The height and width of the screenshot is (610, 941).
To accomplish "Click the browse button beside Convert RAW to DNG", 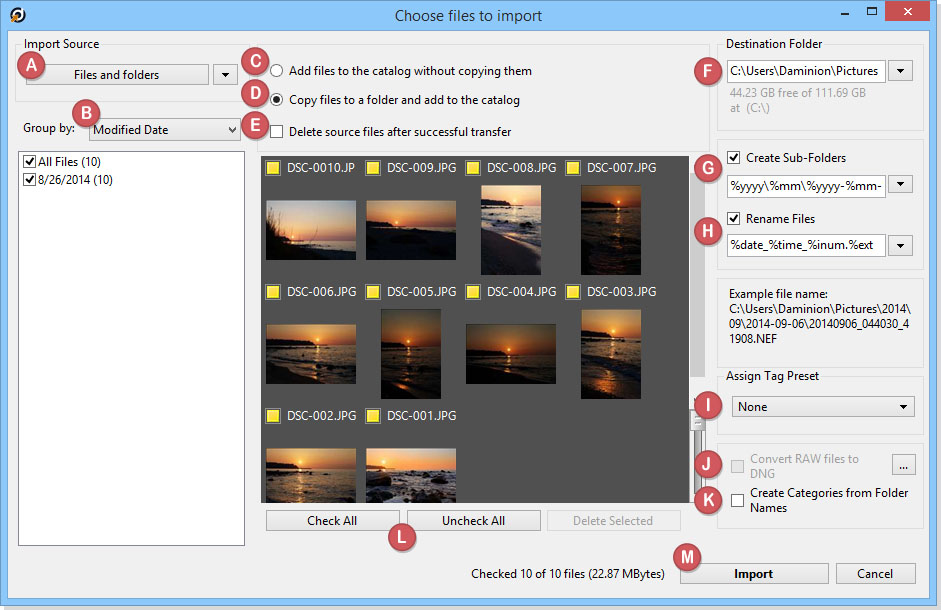I will (902, 465).
